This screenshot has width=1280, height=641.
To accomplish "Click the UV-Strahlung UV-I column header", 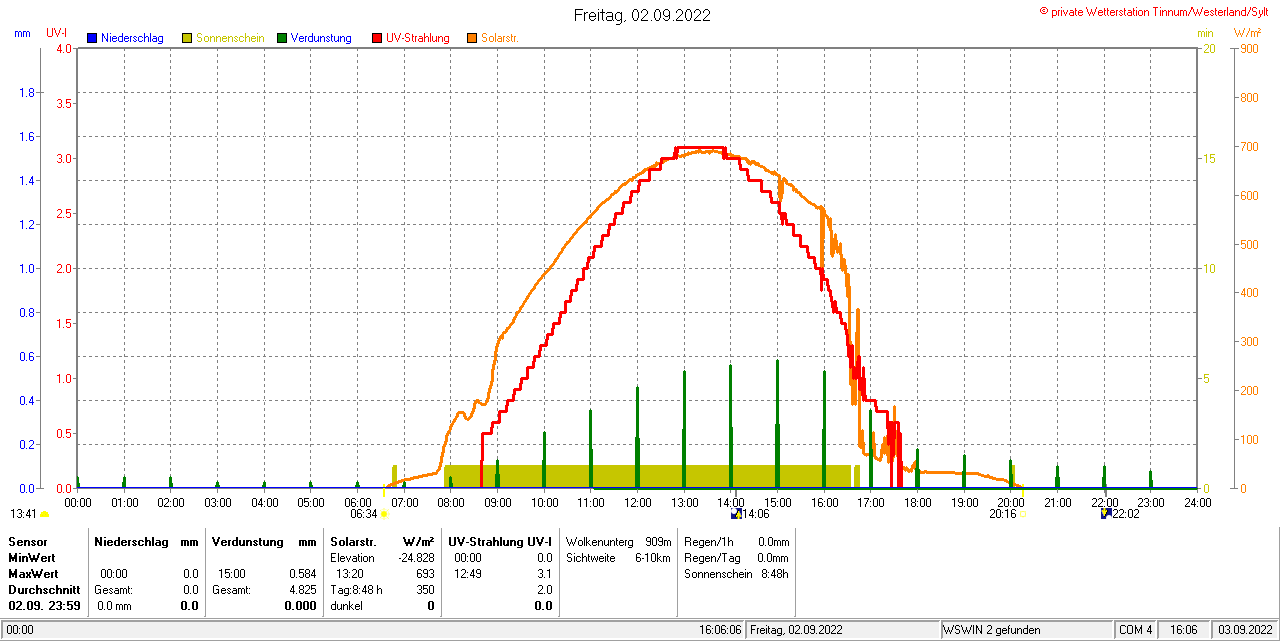I will pyautogui.click(x=500, y=541).
